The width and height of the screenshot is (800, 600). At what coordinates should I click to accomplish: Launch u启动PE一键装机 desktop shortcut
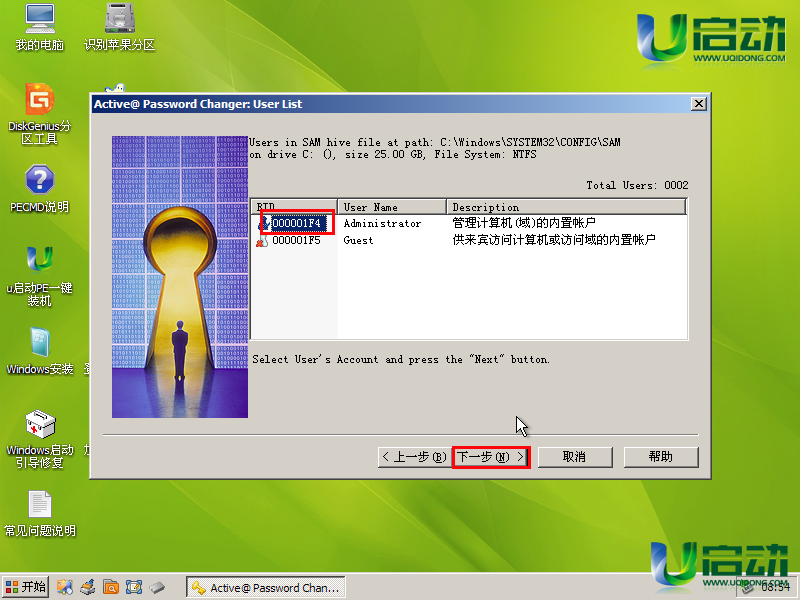[40, 276]
